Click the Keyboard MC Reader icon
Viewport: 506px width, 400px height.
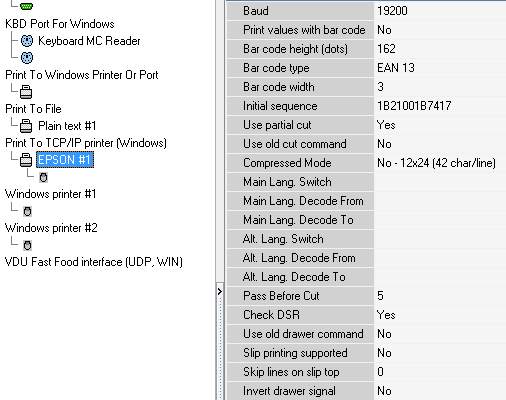tap(27, 41)
